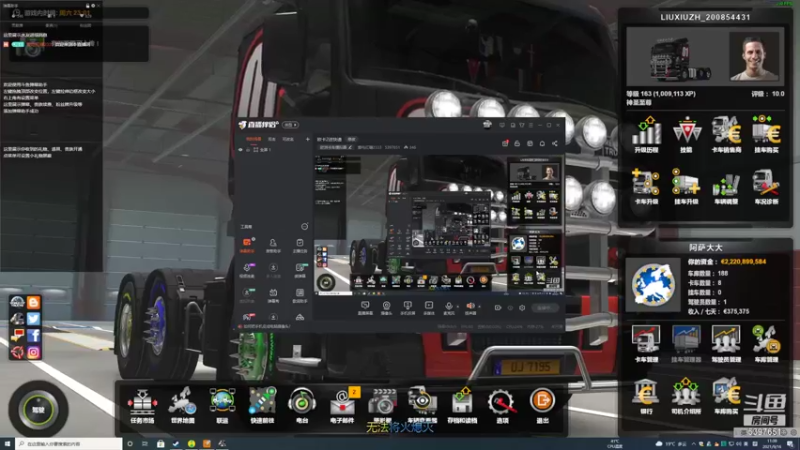Open the Instagram social shortcut
Viewport: 800px width, 450px height.
click(34, 352)
